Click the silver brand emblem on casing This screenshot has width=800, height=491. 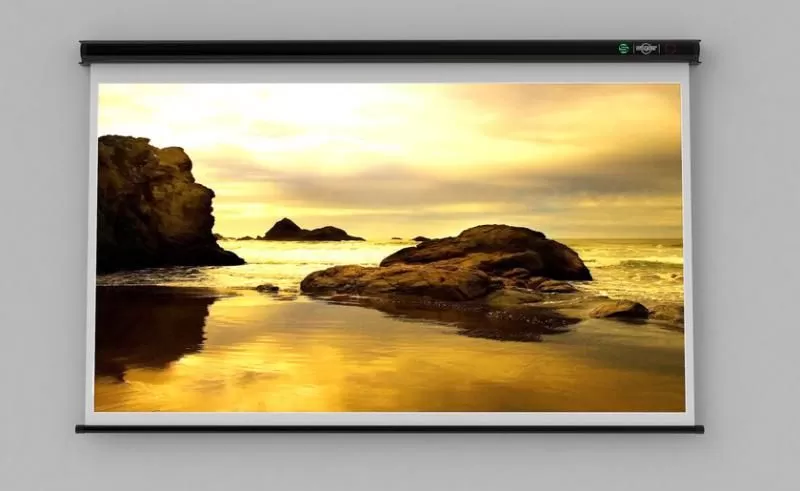coord(647,48)
